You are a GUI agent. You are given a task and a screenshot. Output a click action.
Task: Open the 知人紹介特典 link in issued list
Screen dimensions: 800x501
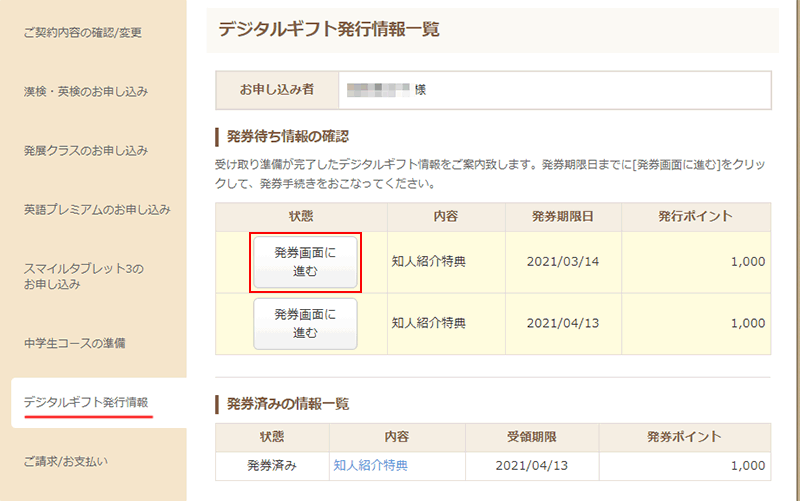pos(371,465)
